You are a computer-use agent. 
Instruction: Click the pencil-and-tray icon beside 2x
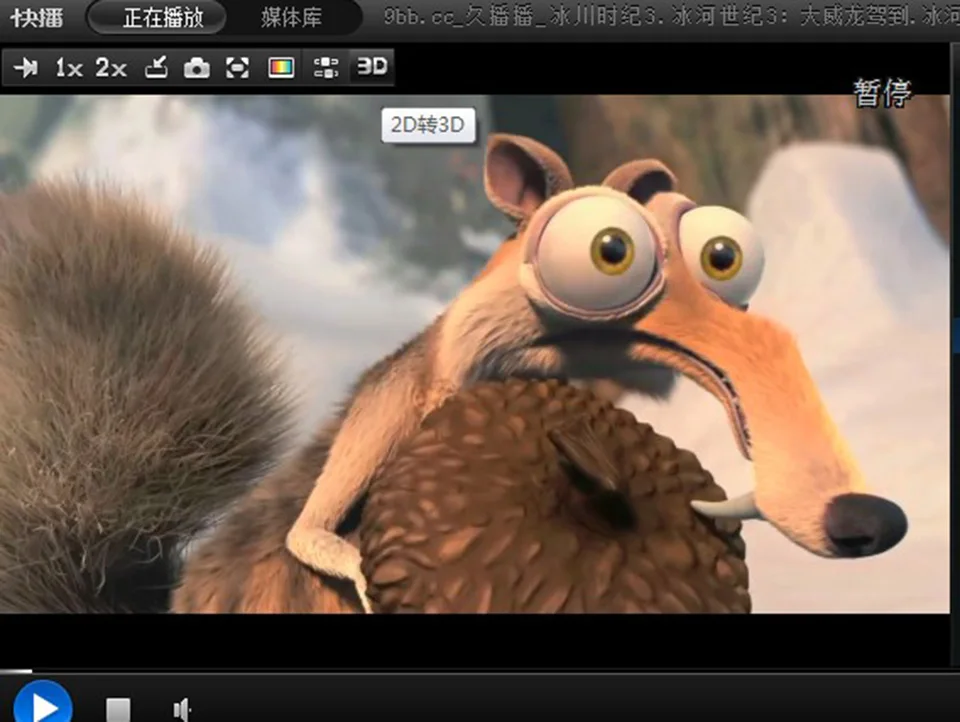[156, 67]
